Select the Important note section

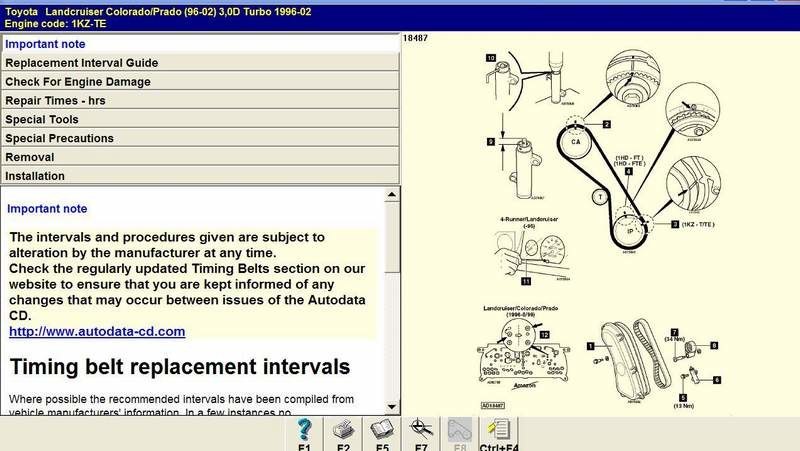click(200, 44)
